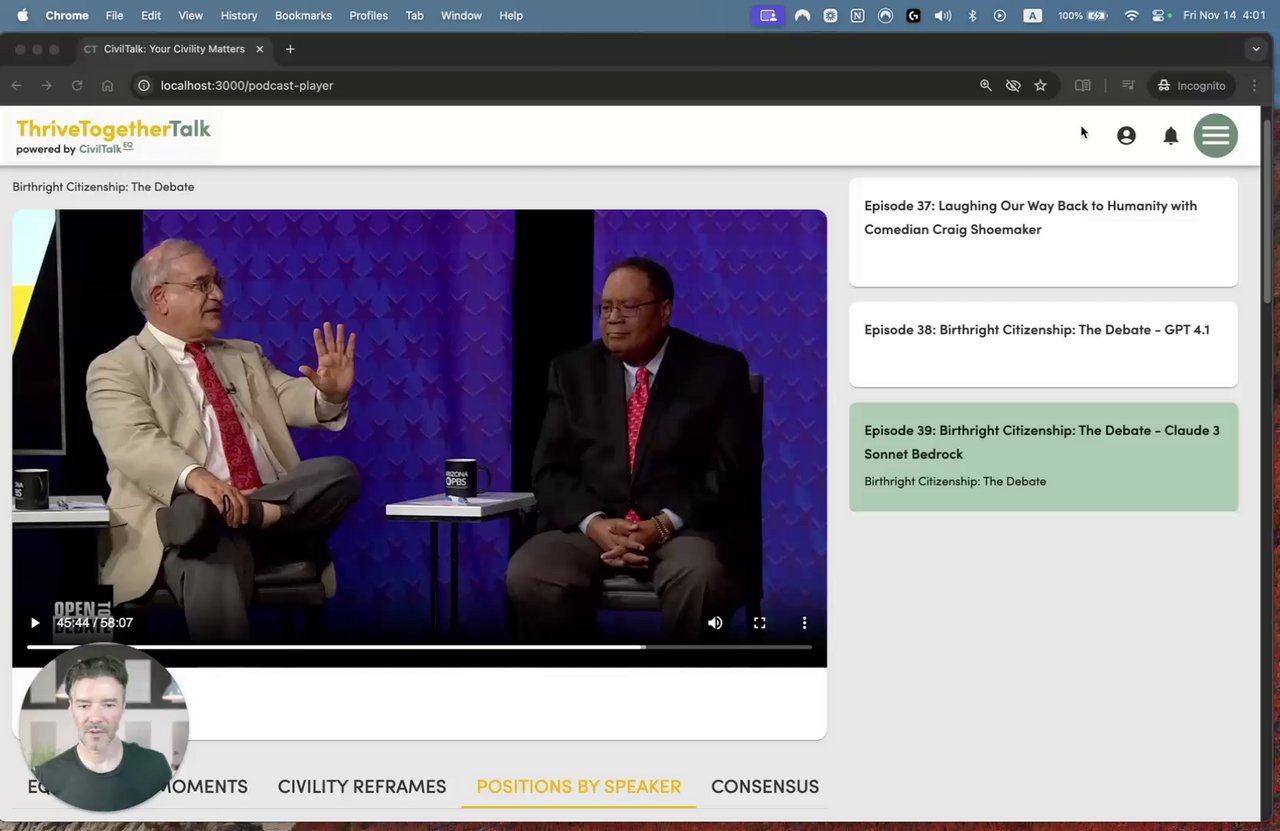This screenshot has height=831, width=1280.
Task: Open Control Center in the menu bar
Action: pyautogui.click(x=1160, y=16)
